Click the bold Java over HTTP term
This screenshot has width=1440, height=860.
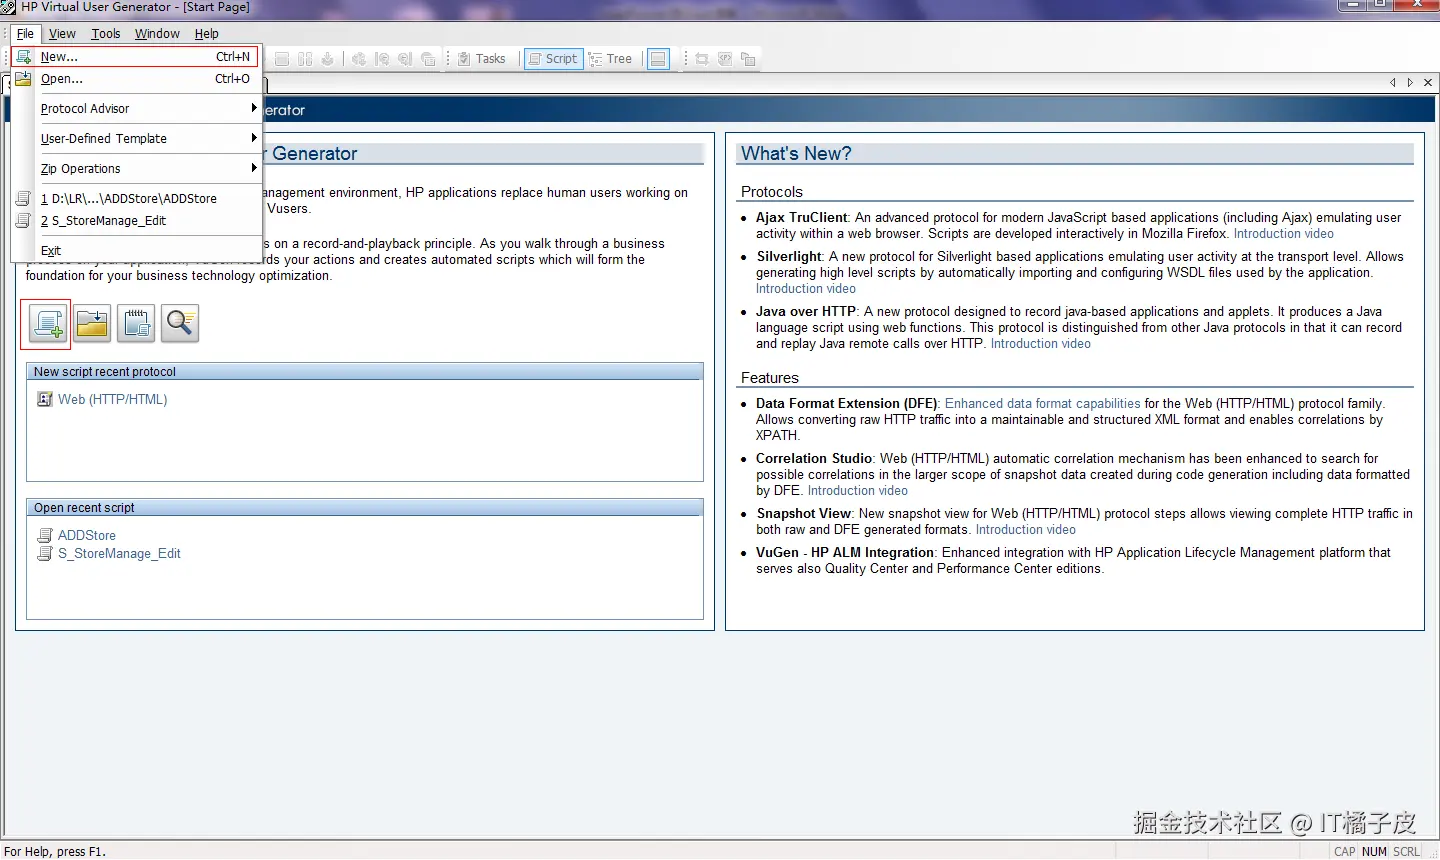[805, 312]
